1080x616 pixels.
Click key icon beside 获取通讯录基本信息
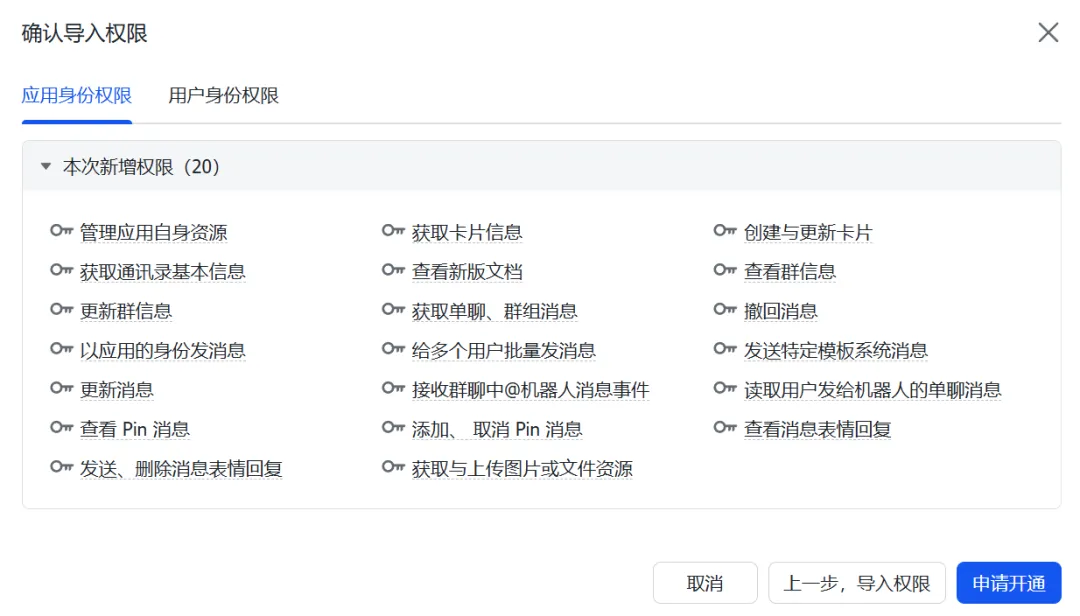[61, 270]
